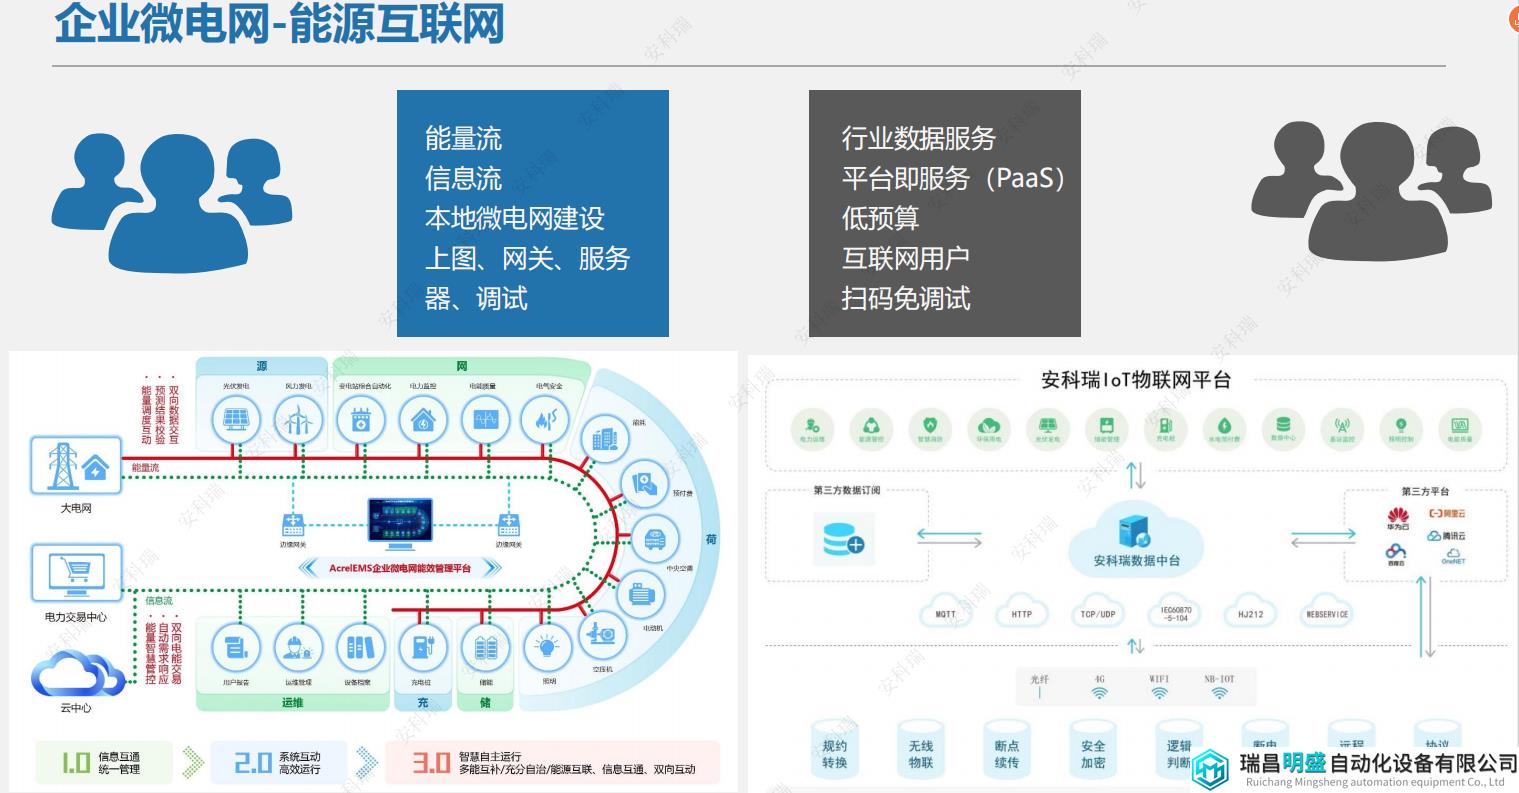Select the 电力交易中心 shopping cart monitor icon
Image resolution: width=1519 pixels, height=793 pixels.
[76, 575]
